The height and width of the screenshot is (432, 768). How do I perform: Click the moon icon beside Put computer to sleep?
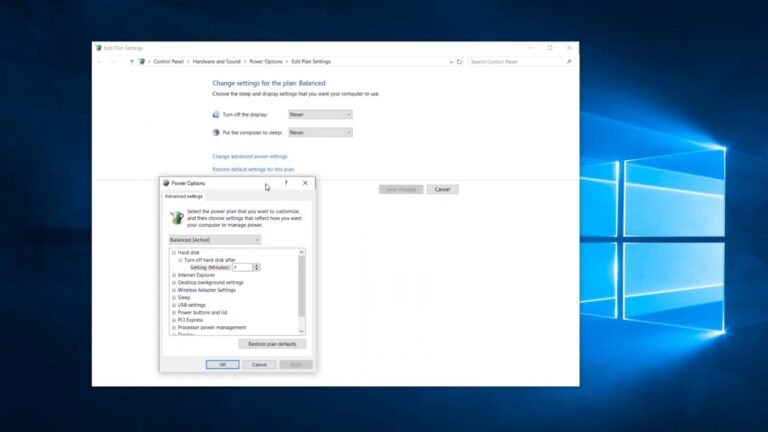216,132
